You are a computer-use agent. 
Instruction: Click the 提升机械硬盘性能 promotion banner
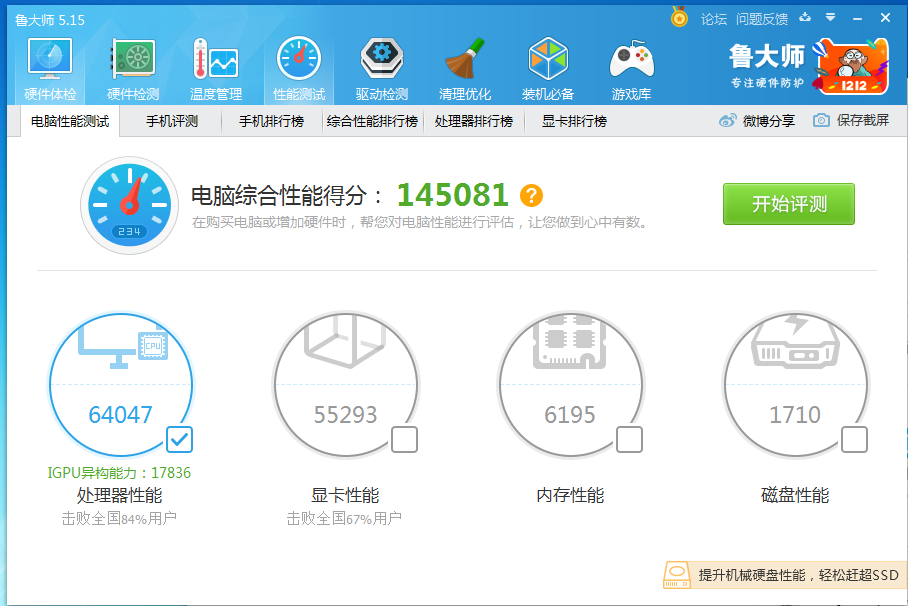pyautogui.click(x=785, y=575)
